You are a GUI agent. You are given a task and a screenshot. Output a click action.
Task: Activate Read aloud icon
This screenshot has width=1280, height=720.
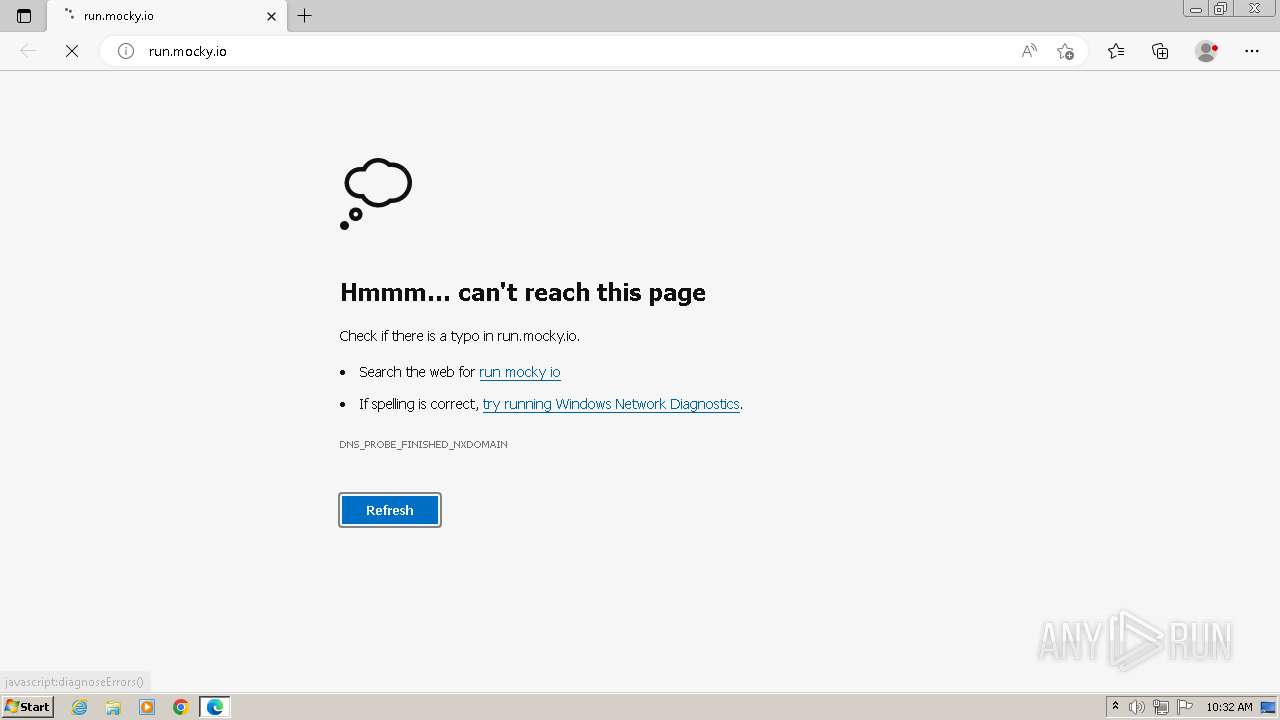[1029, 51]
